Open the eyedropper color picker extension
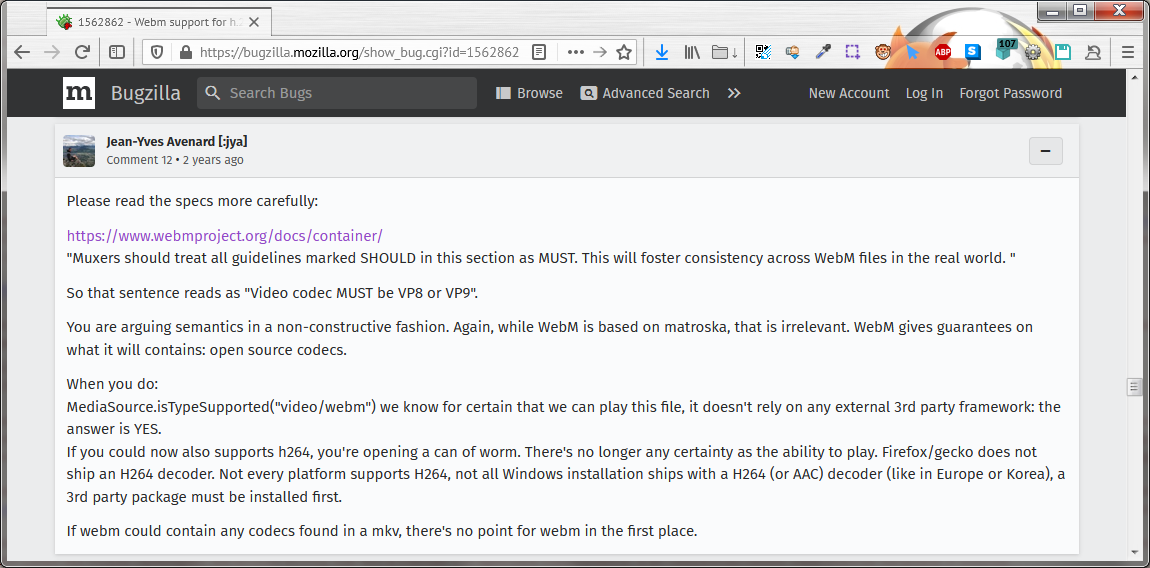This screenshot has width=1150, height=568. point(823,52)
